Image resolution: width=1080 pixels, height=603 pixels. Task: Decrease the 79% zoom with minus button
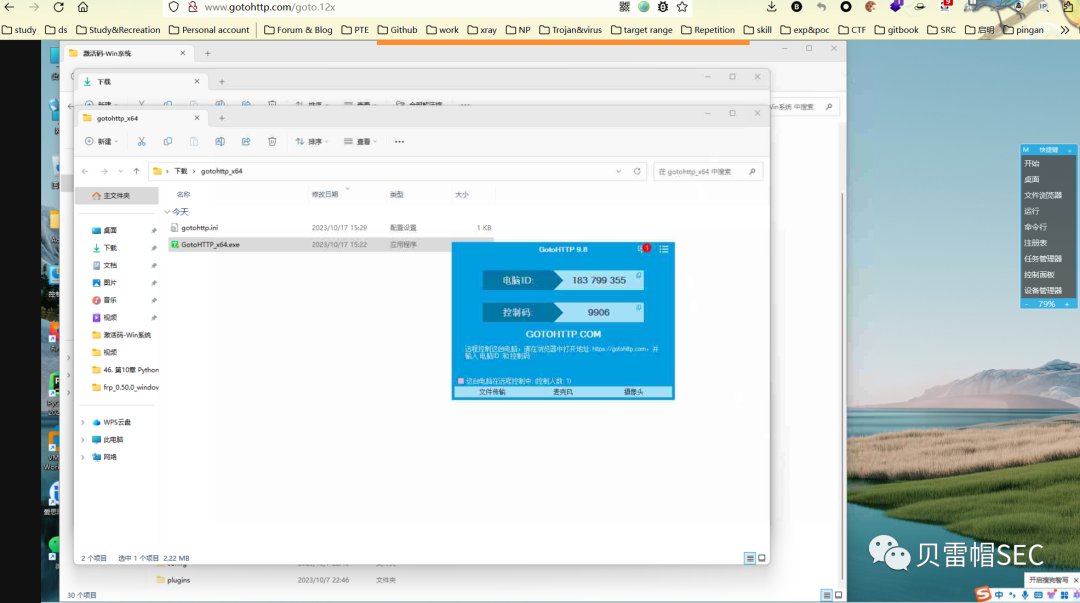click(x=1026, y=304)
